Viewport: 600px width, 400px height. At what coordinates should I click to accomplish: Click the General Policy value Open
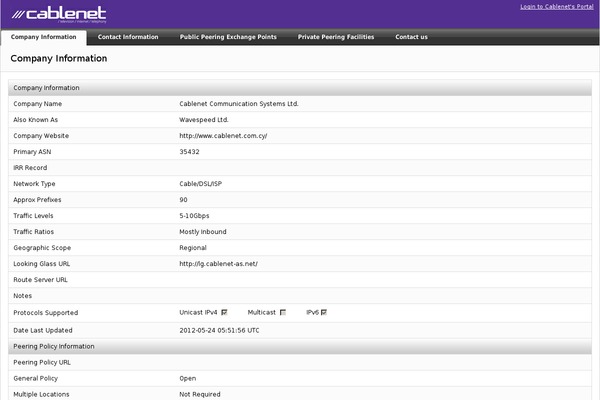click(188, 379)
